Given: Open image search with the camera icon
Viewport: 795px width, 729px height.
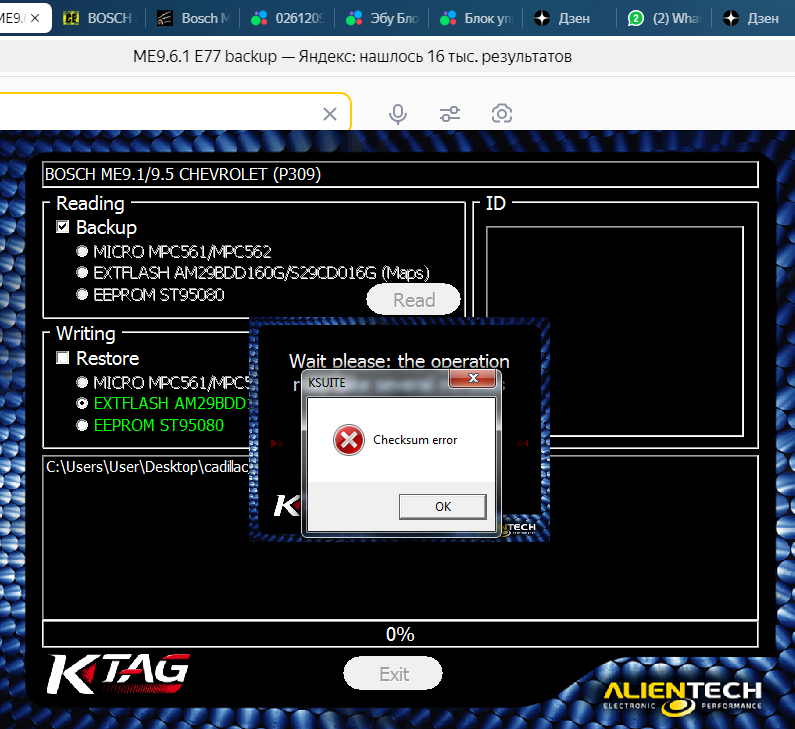Looking at the screenshot, I should 502,114.
